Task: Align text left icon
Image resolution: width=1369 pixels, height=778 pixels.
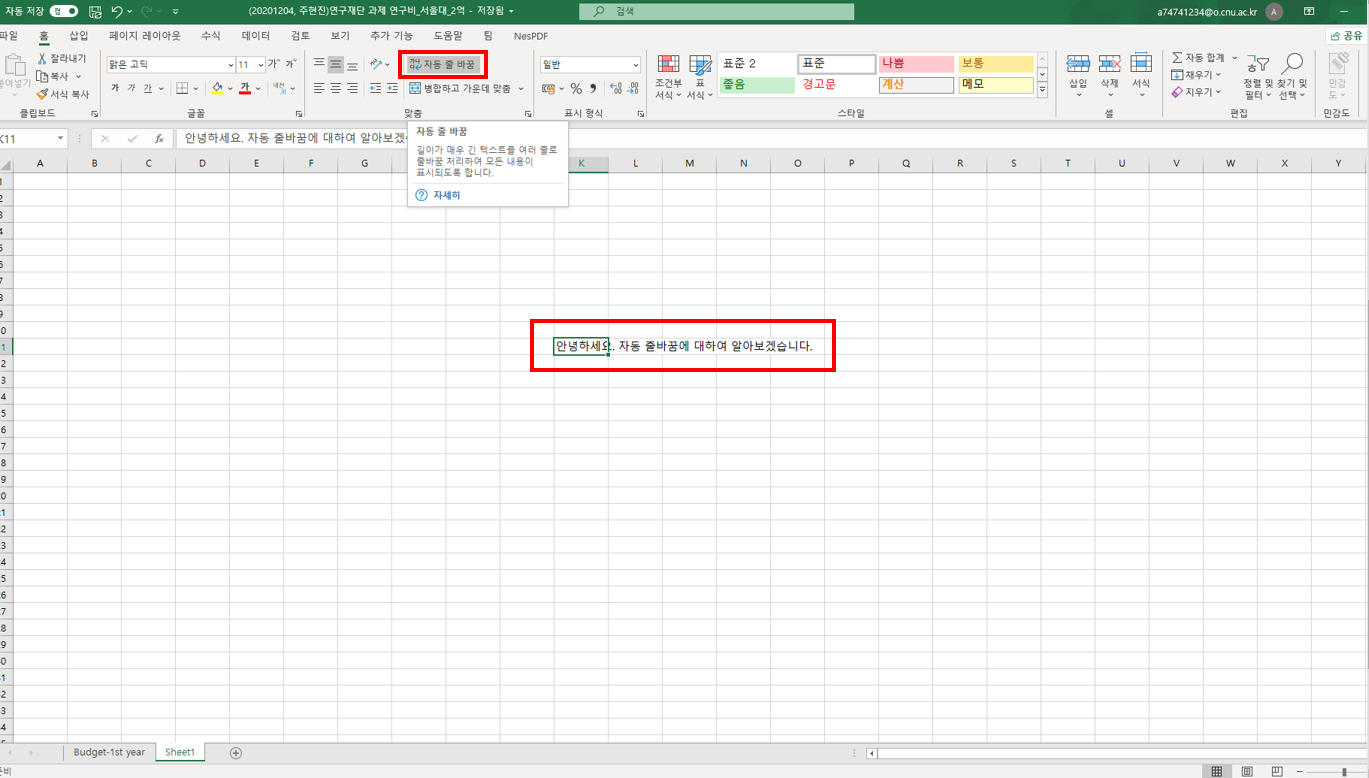Action: click(x=319, y=89)
